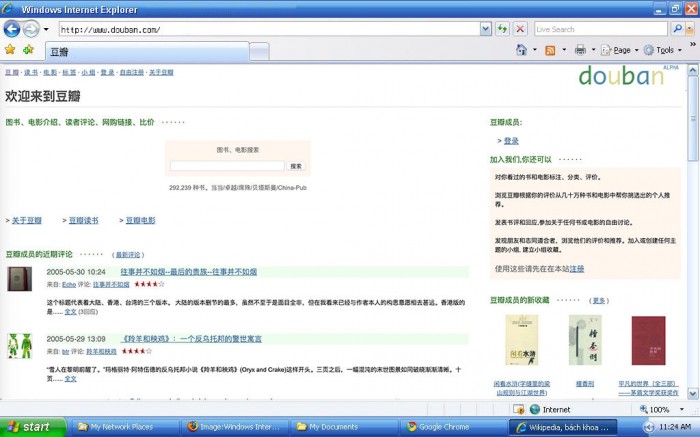Click the Print toolbar icon
700x437 pixels.
(x=580, y=49)
